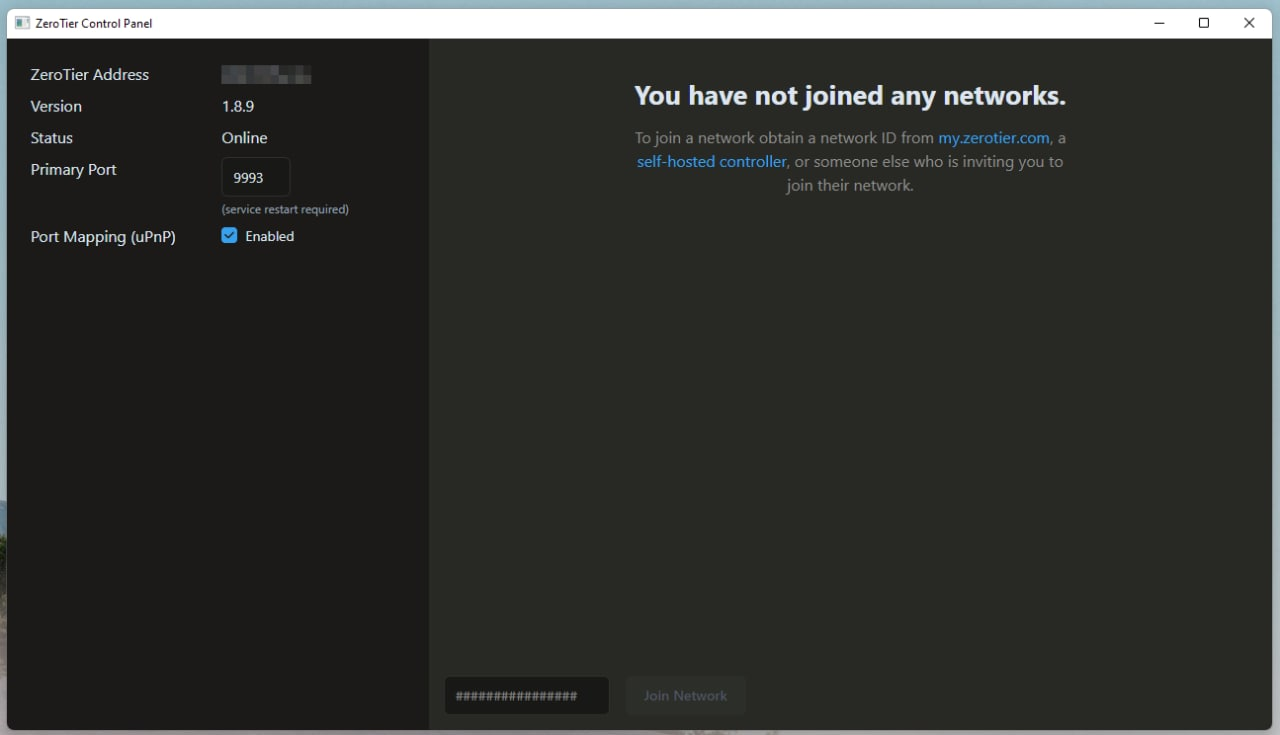
Task: Click the 'ZeroTier Control Panel' title bar text
Action: tap(95, 23)
